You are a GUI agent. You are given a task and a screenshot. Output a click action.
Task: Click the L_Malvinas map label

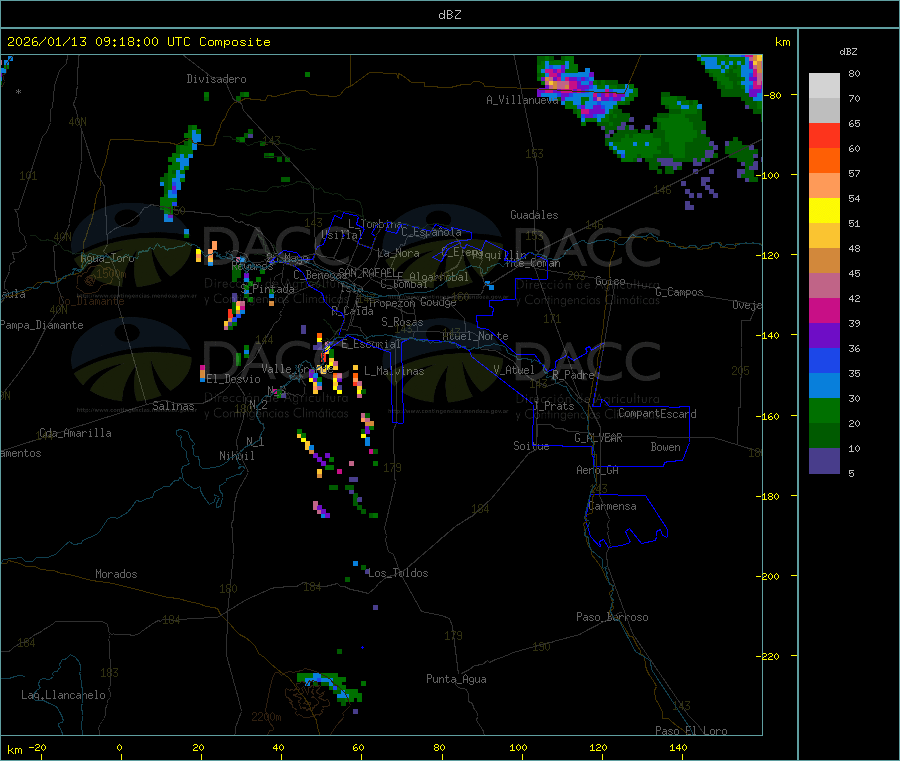[x=394, y=371]
